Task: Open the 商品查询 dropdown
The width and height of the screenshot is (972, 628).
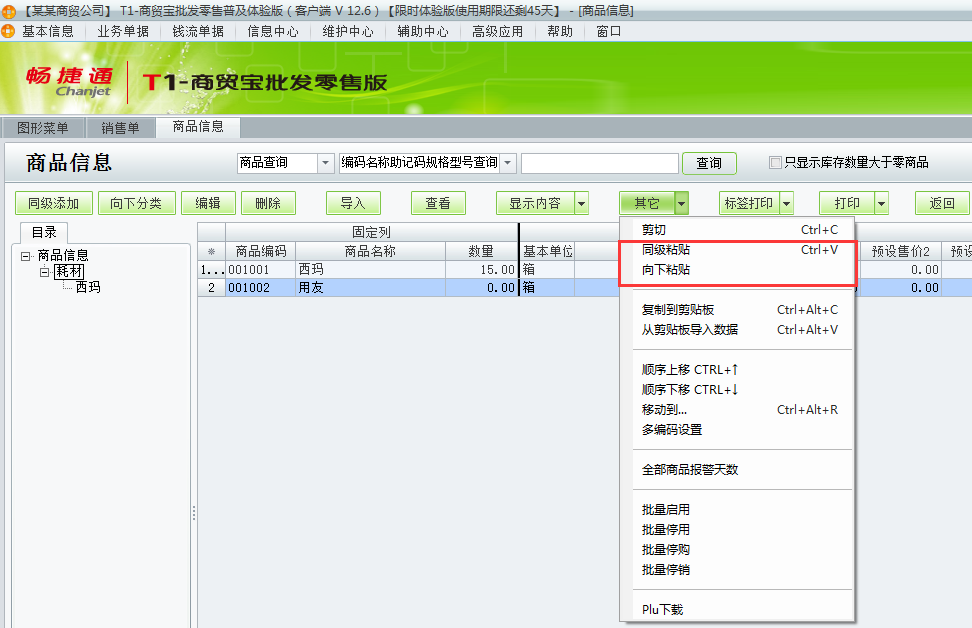Action: pos(325,163)
